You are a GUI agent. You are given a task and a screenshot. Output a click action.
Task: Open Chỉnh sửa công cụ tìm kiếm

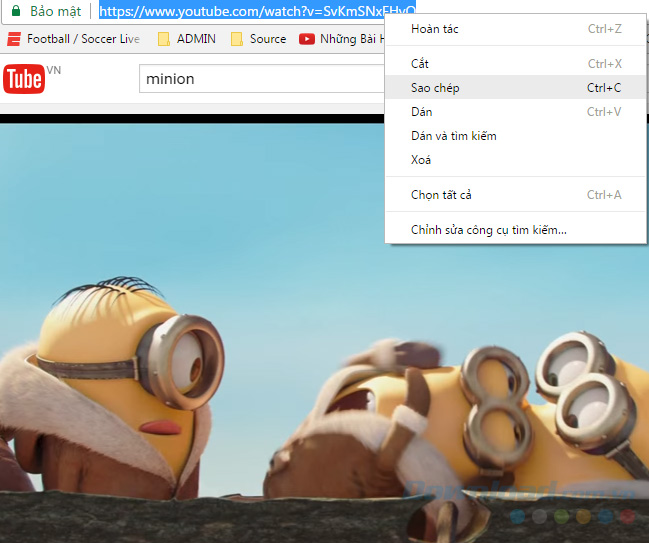coord(488,230)
